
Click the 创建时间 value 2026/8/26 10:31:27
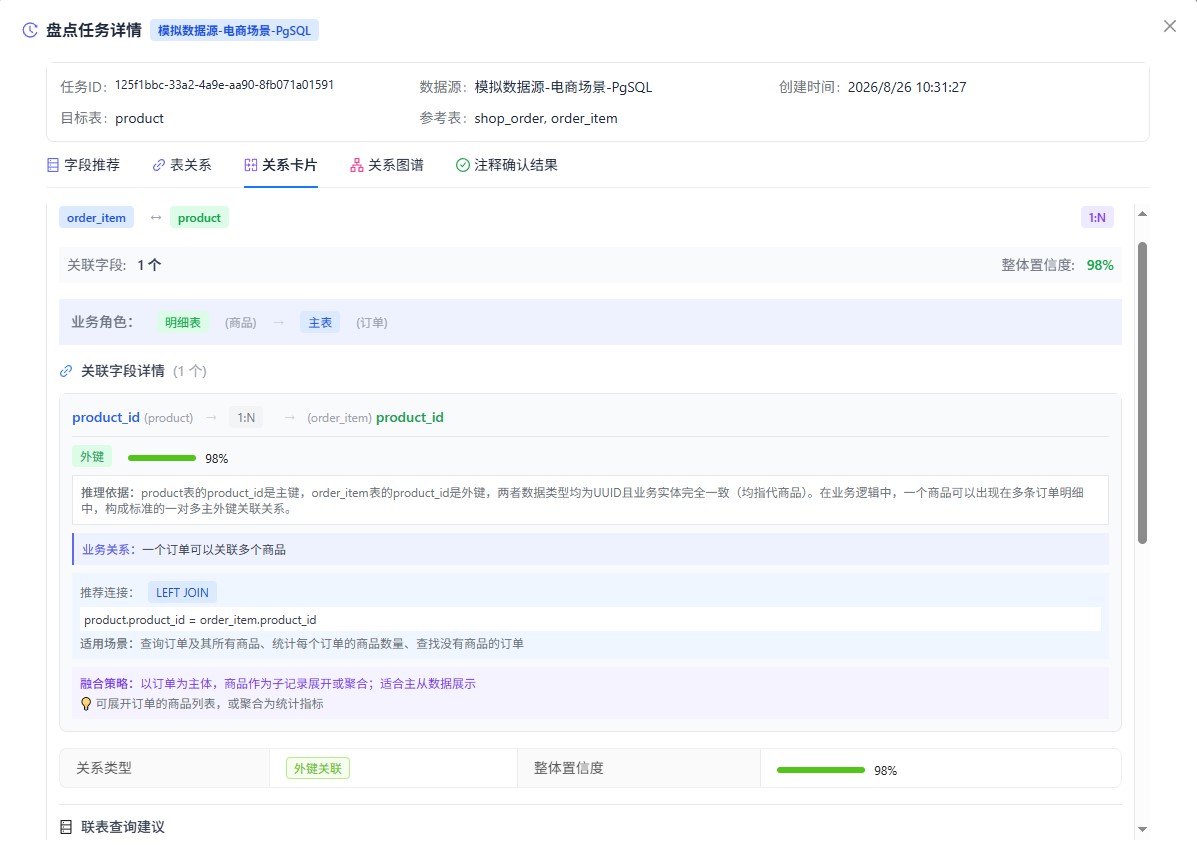click(907, 87)
